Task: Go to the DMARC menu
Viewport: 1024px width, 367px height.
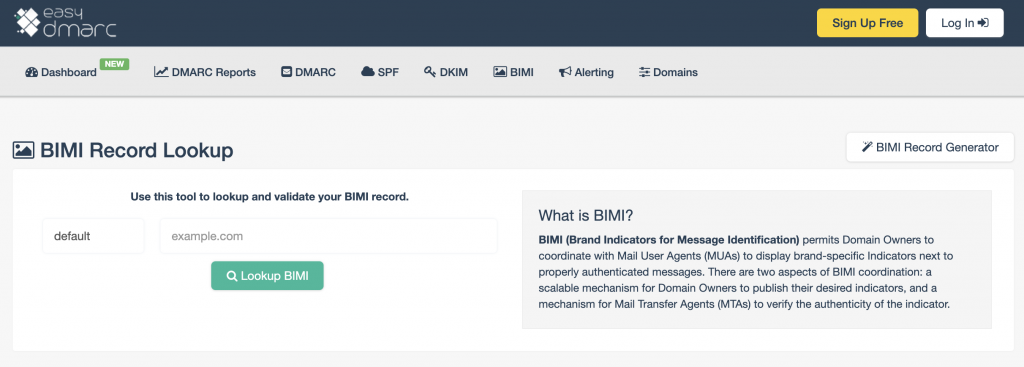Action: point(308,72)
